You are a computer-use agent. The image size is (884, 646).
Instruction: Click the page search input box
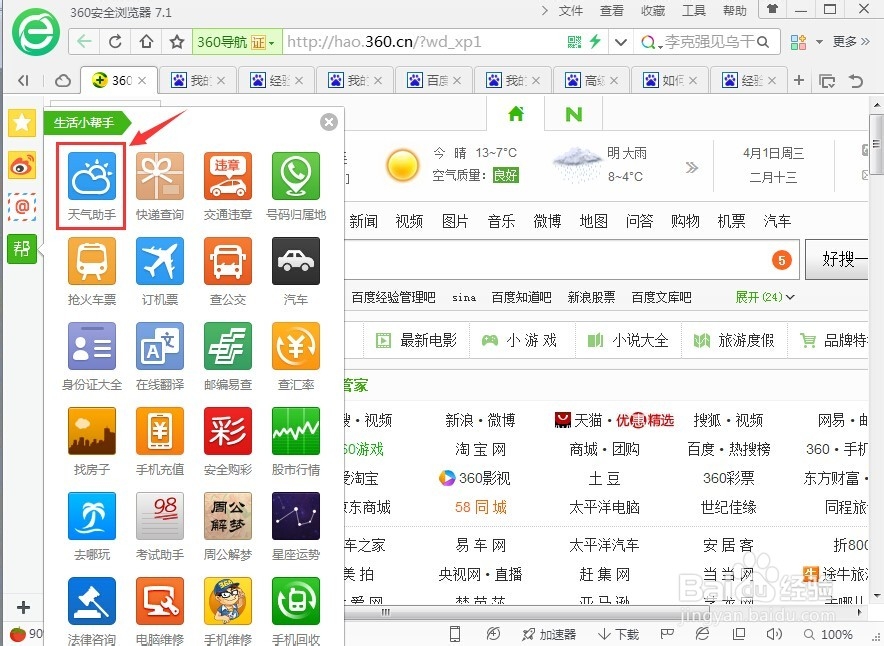[x=572, y=259]
